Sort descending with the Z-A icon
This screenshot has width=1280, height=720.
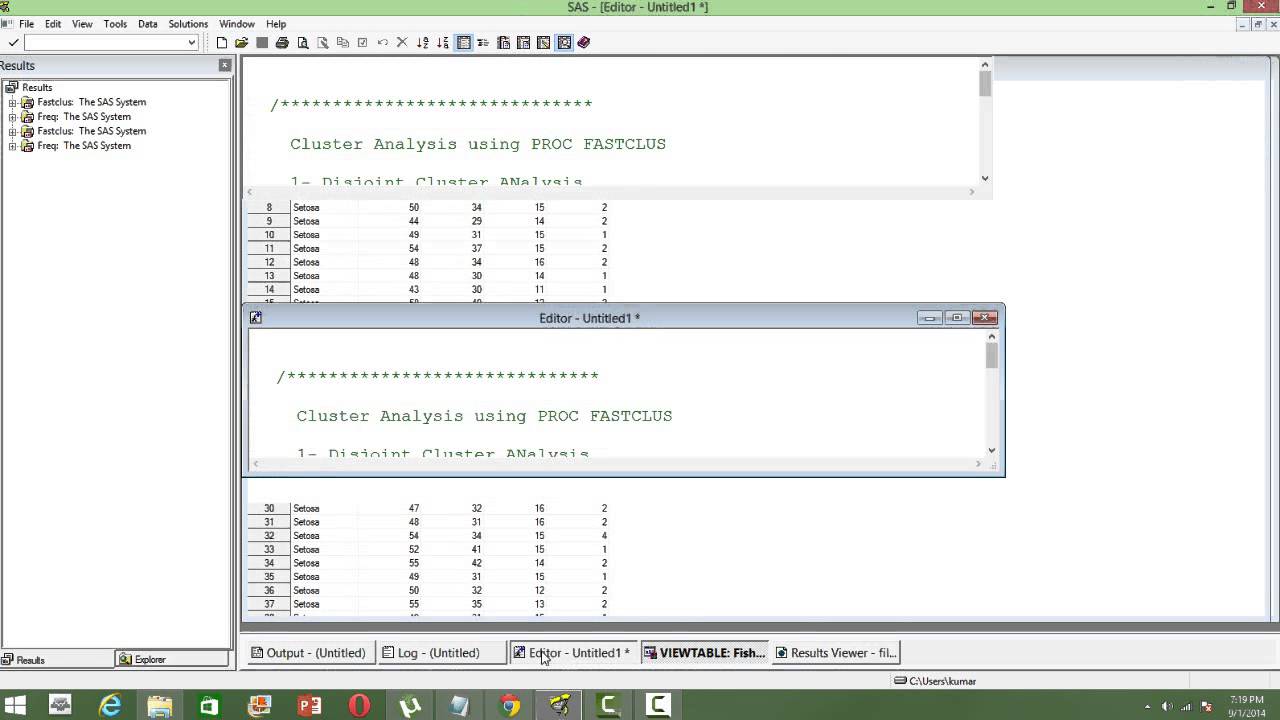pos(443,43)
